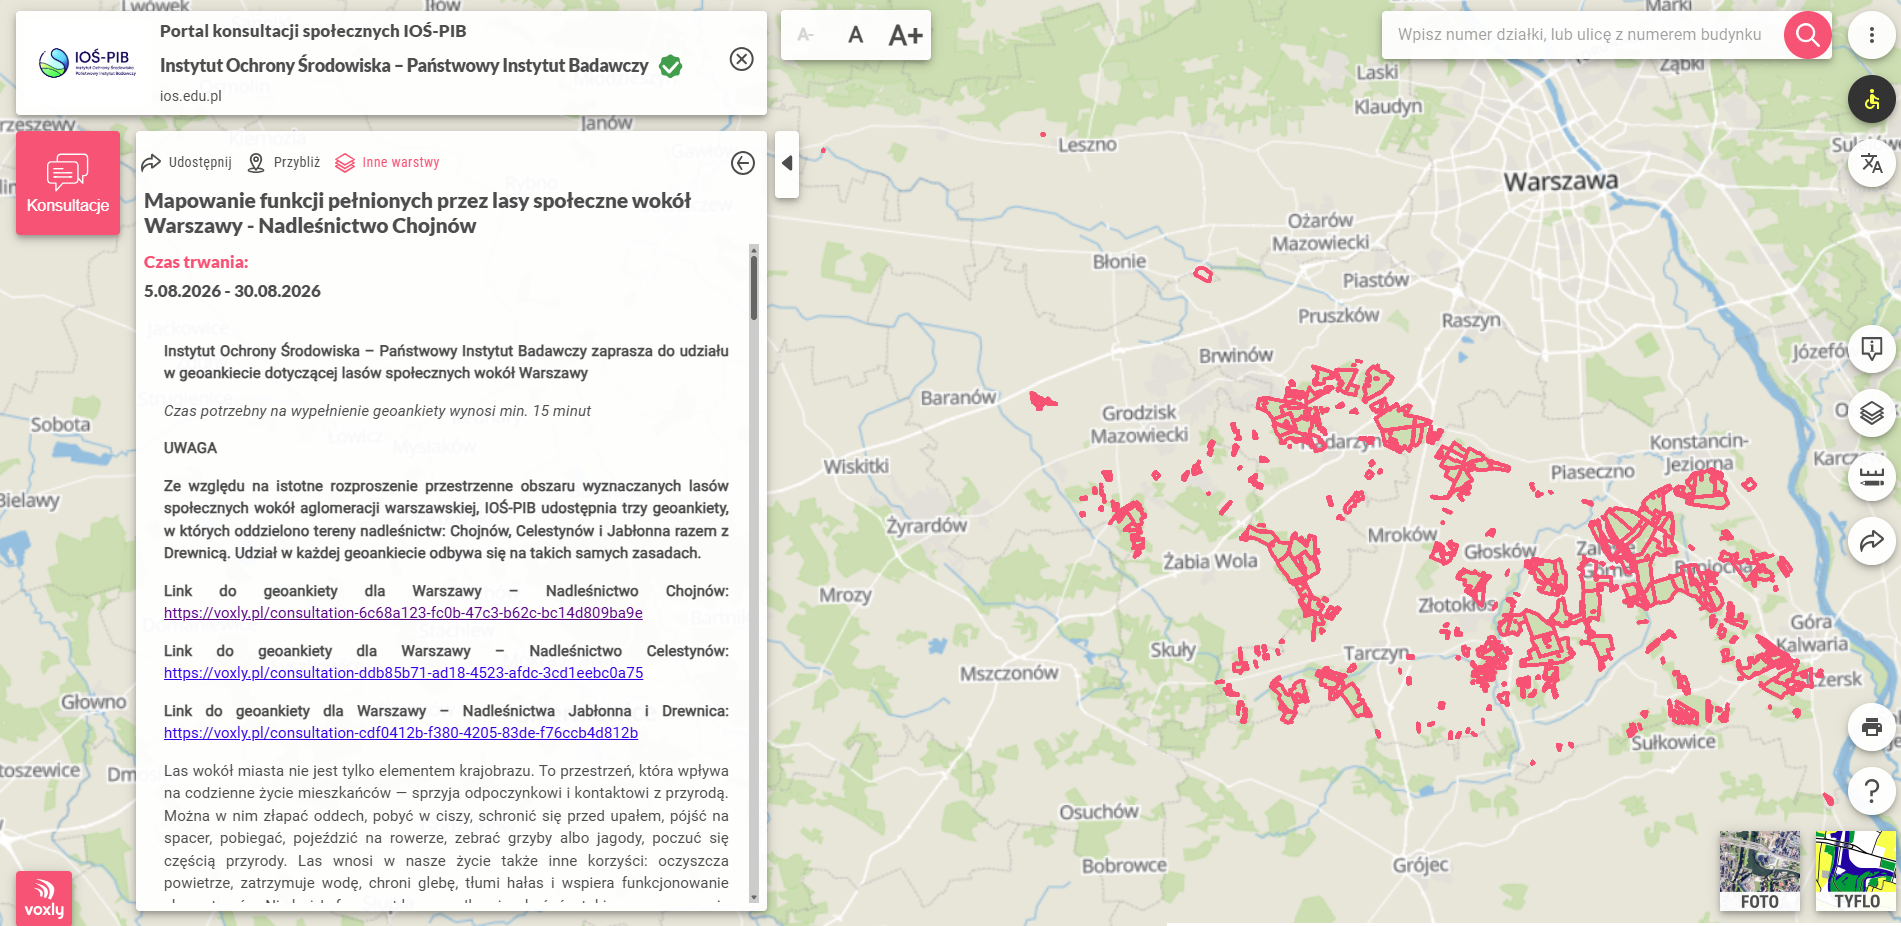The height and width of the screenshot is (926, 1901).
Task: Click the voxly logo button
Action: pos(44,898)
